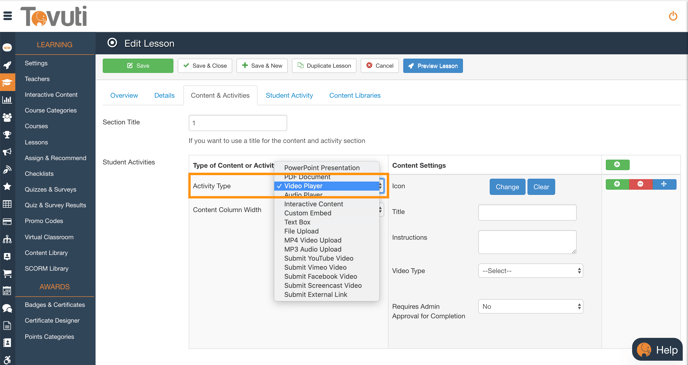688x365 pixels.
Task: Remove activity row with red minus button
Action: (641, 184)
